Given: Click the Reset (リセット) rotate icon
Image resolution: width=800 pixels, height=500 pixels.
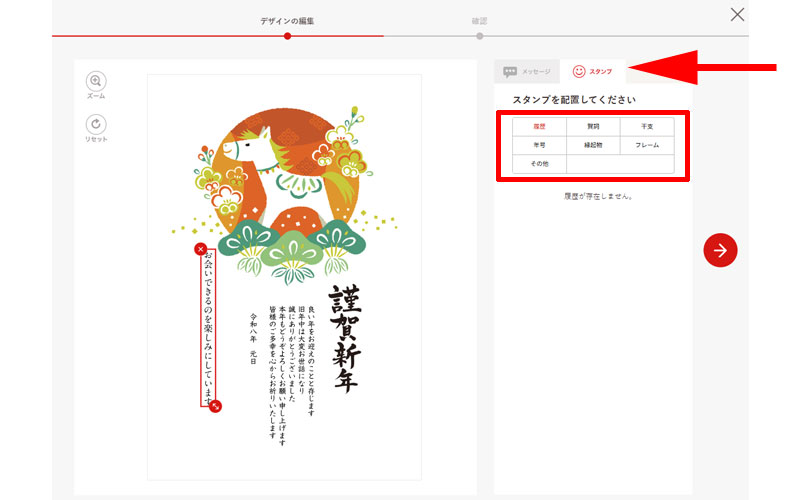Looking at the screenshot, I should [96, 124].
